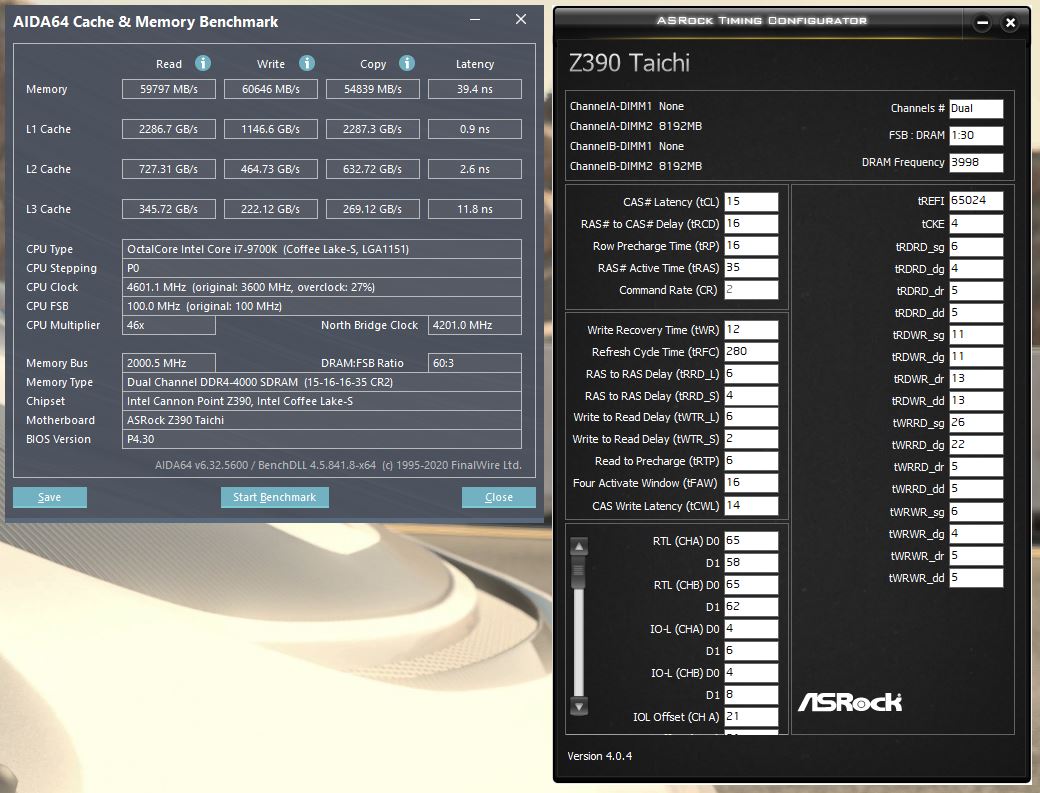The width and height of the screenshot is (1040, 793).
Task: Click the RAS# to CAS# Delay (tRCD) field
Action: pyautogui.click(x=751, y=223)
